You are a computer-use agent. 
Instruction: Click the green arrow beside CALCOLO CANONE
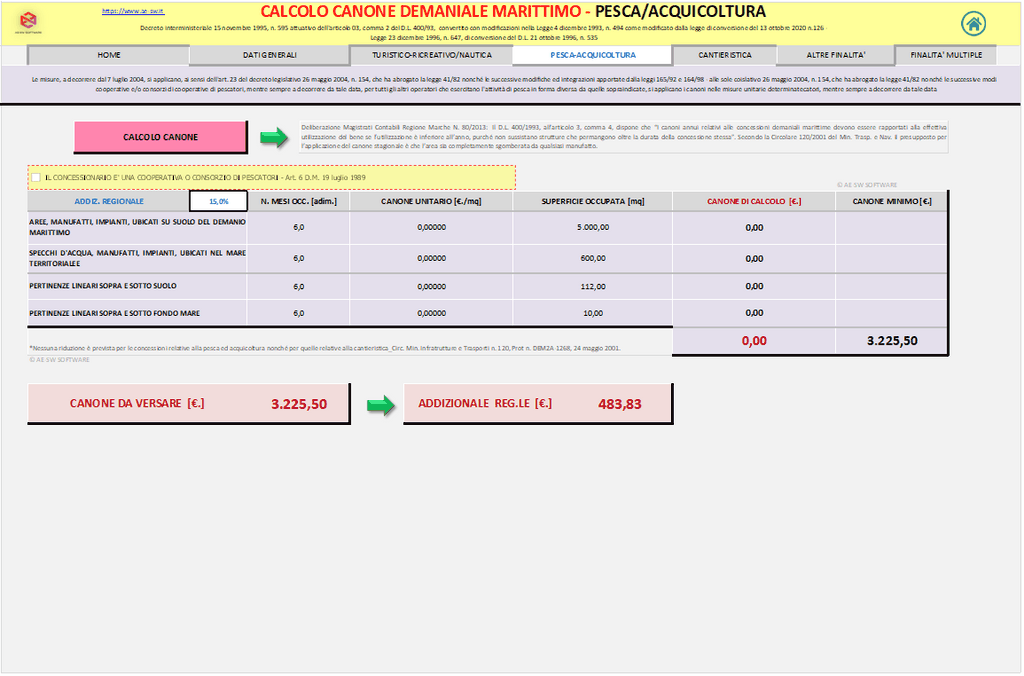point(273,137)
